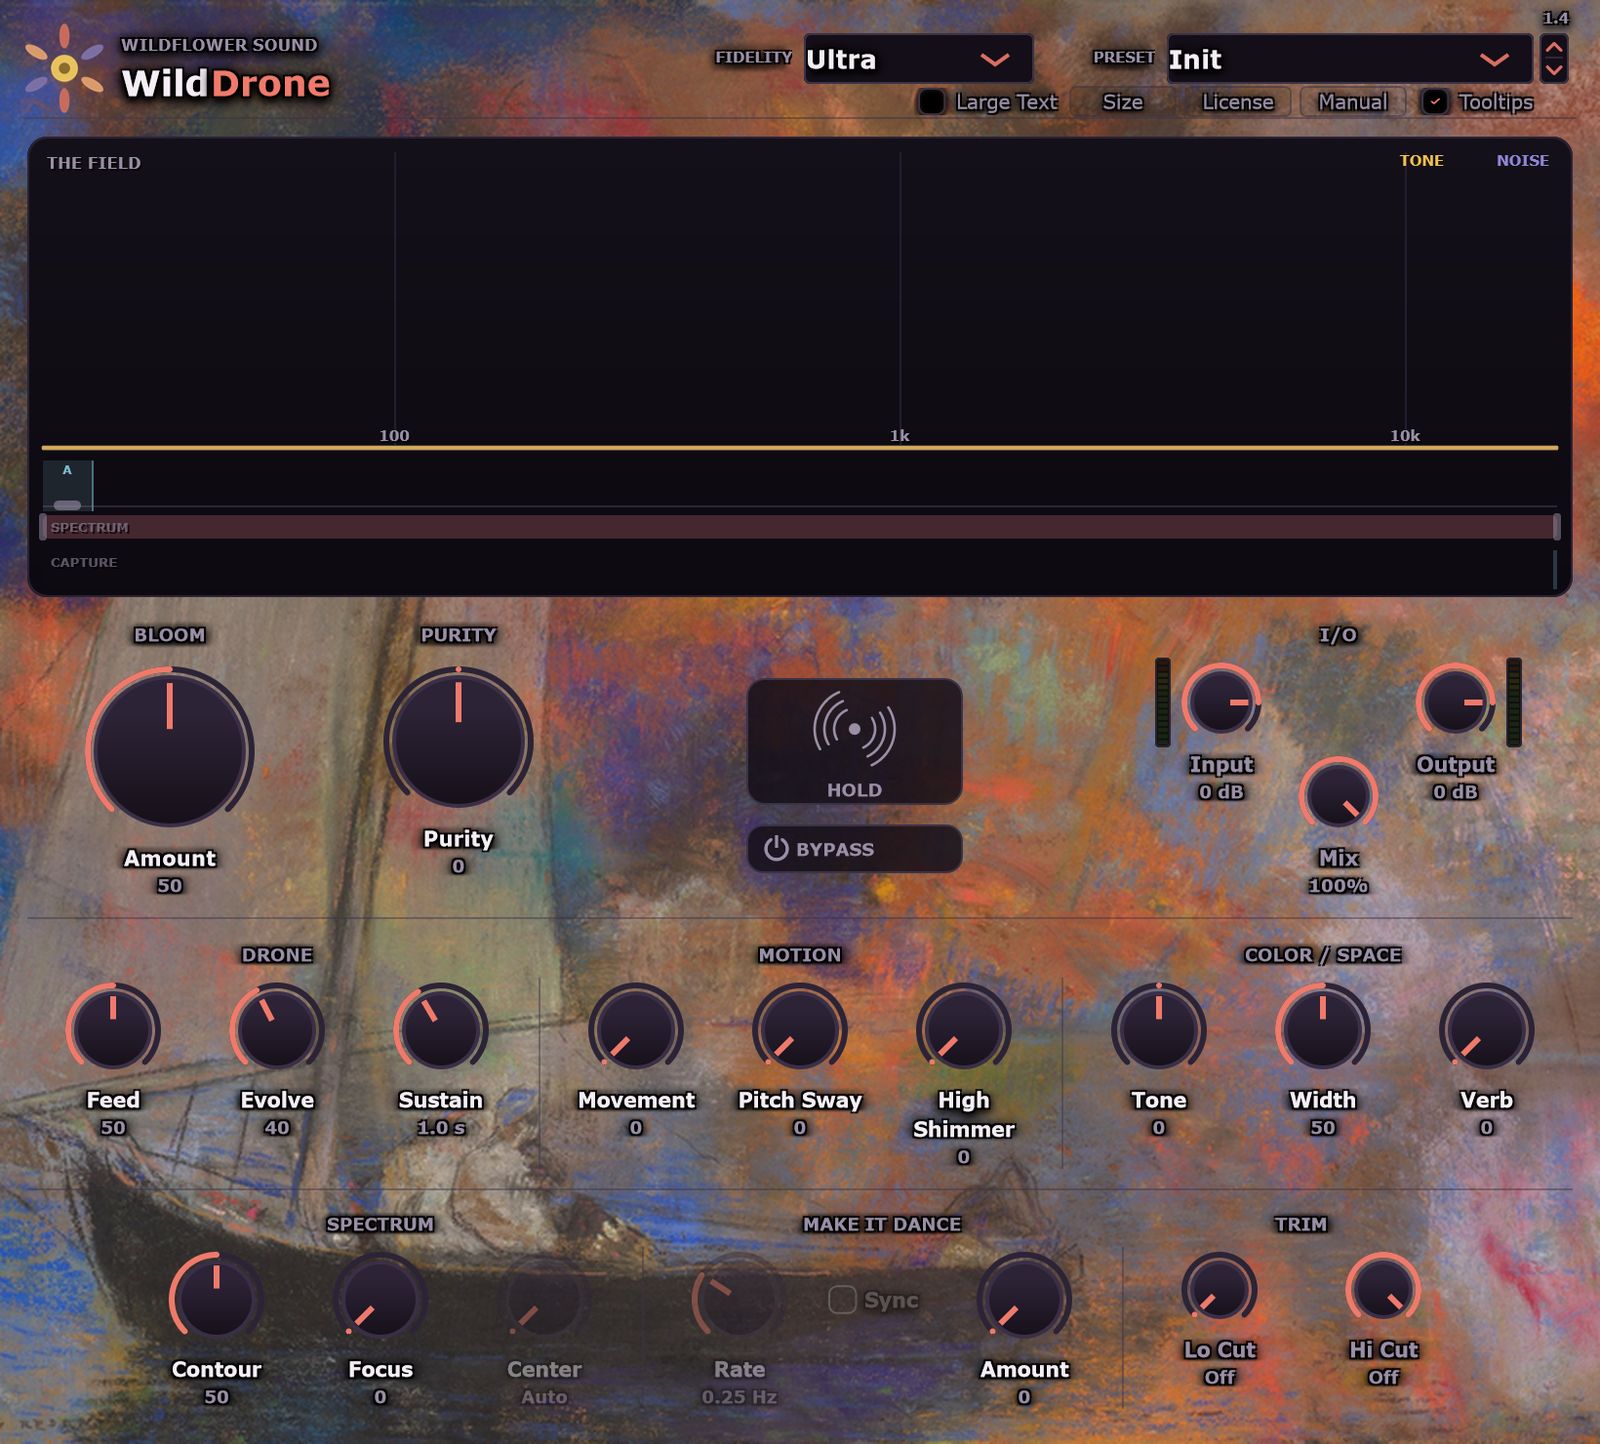Click the Bypass power icon
This screenshot has width=1600, height=1444.
coord(776,849)
